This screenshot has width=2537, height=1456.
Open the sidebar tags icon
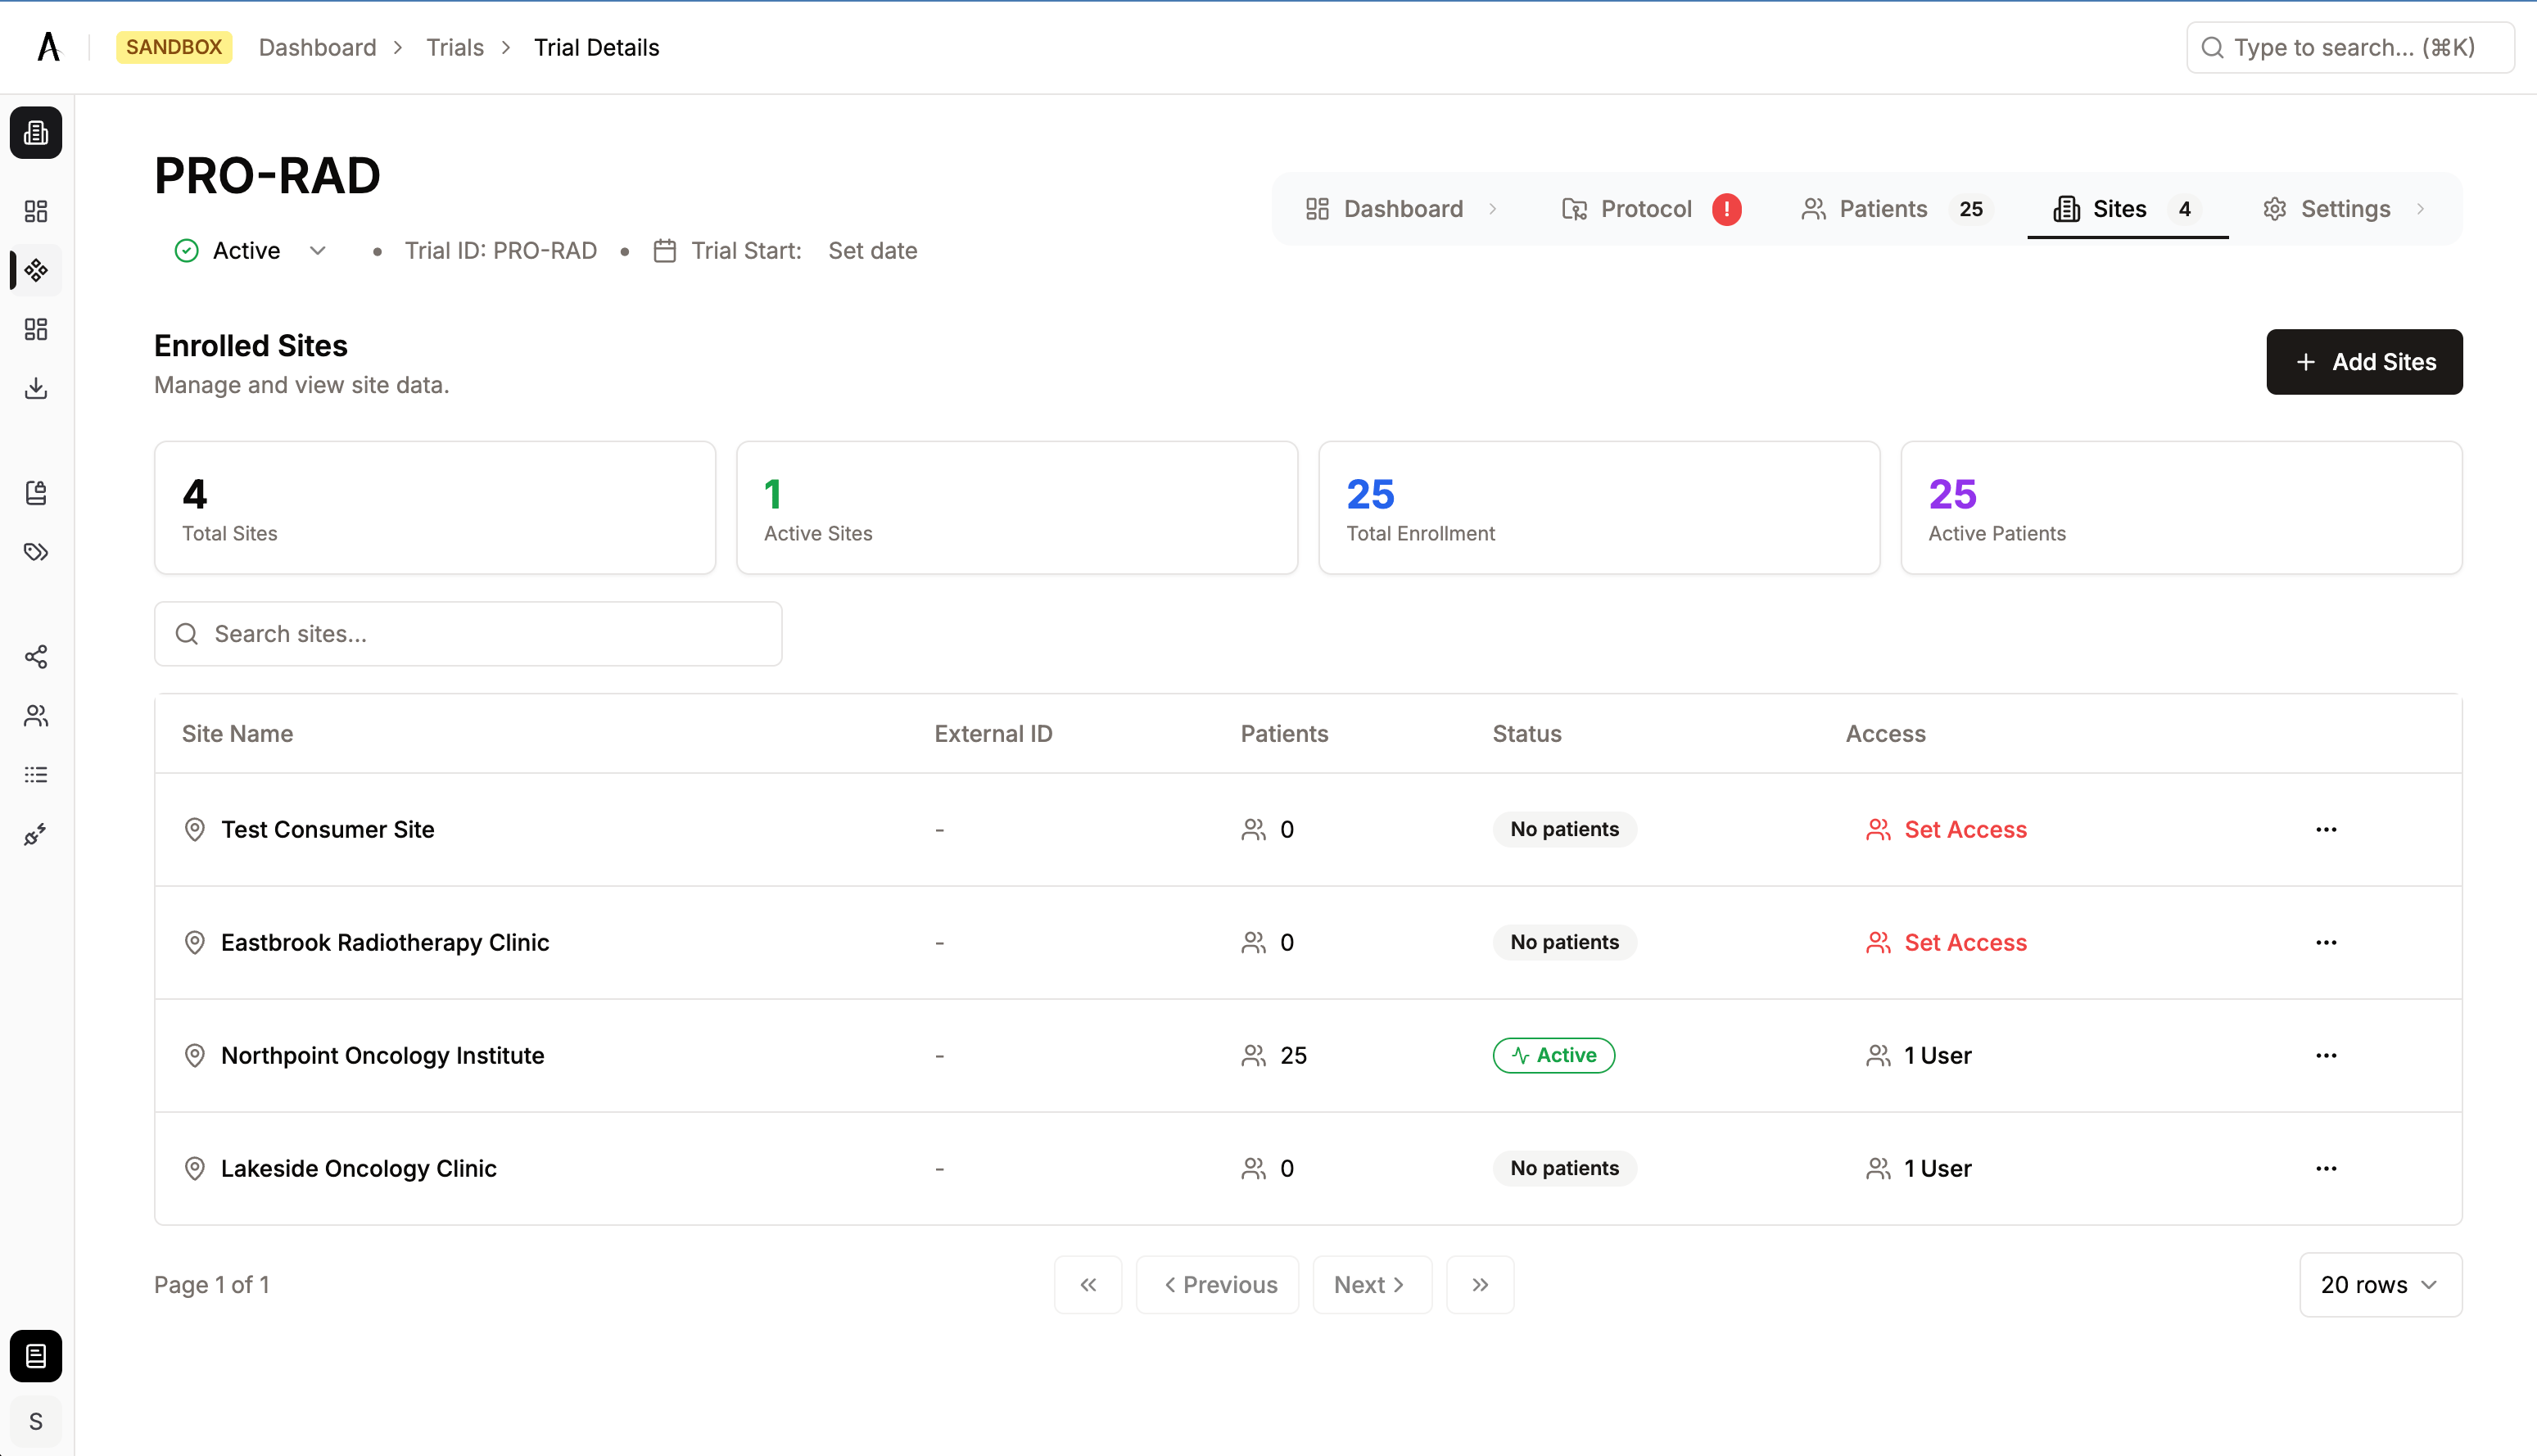coord(36,551)
